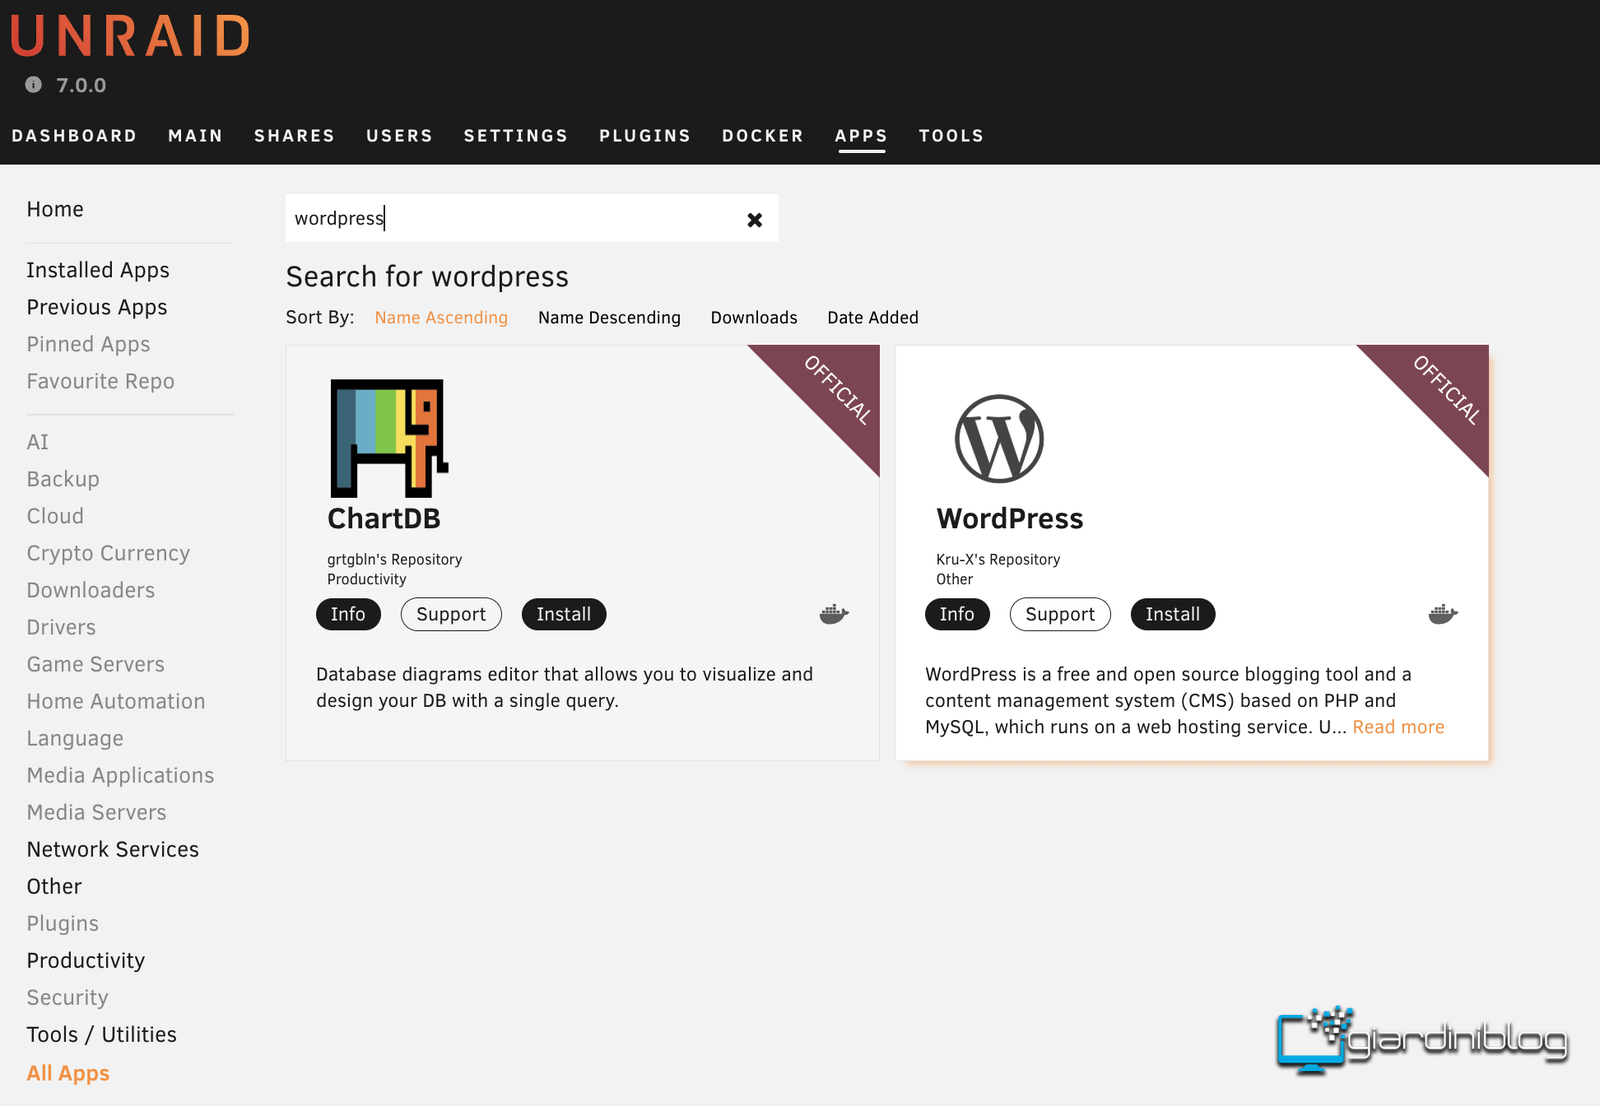
Task: Install the ChartDB app
Action: (x=564, y=614)
